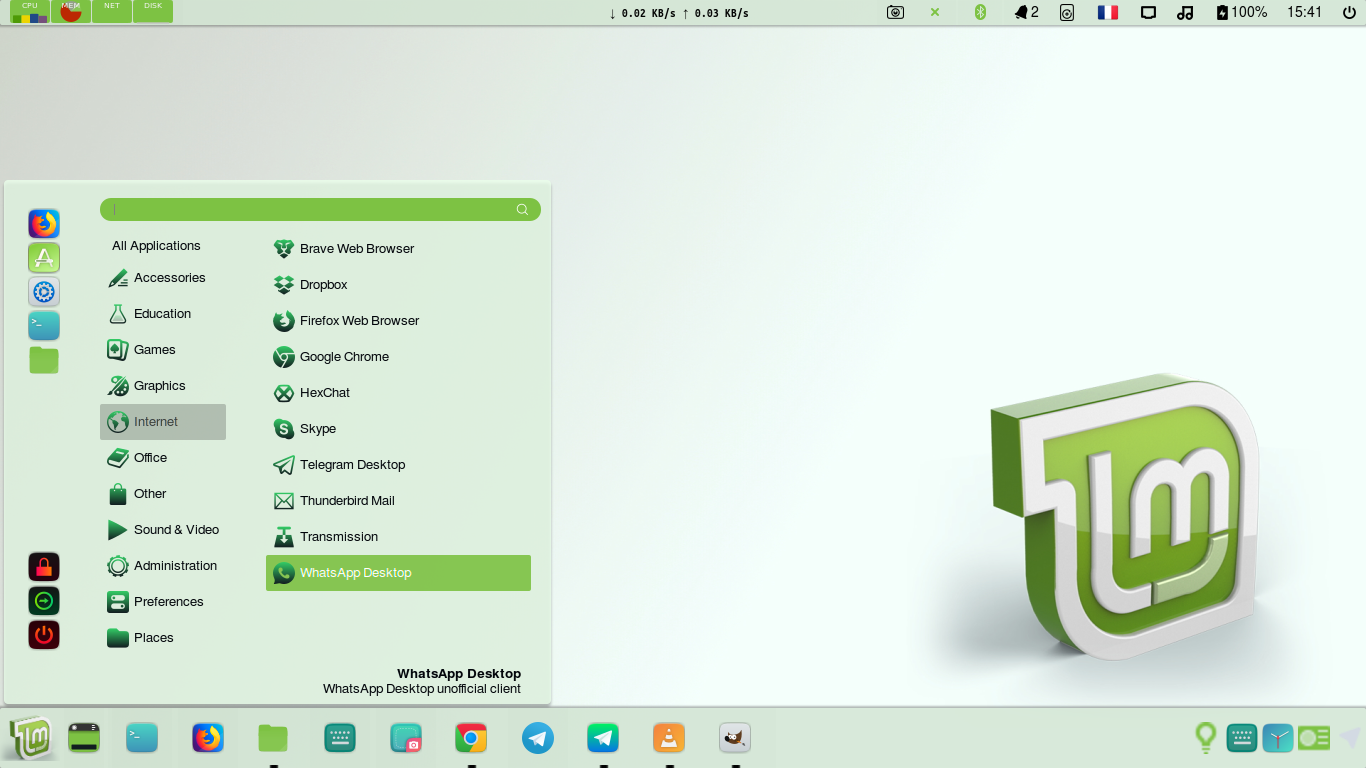This screenshot has height=768, width=1366.
Task: Open Telegram Desktop menu entry
Action: click(x=398, y=464)
